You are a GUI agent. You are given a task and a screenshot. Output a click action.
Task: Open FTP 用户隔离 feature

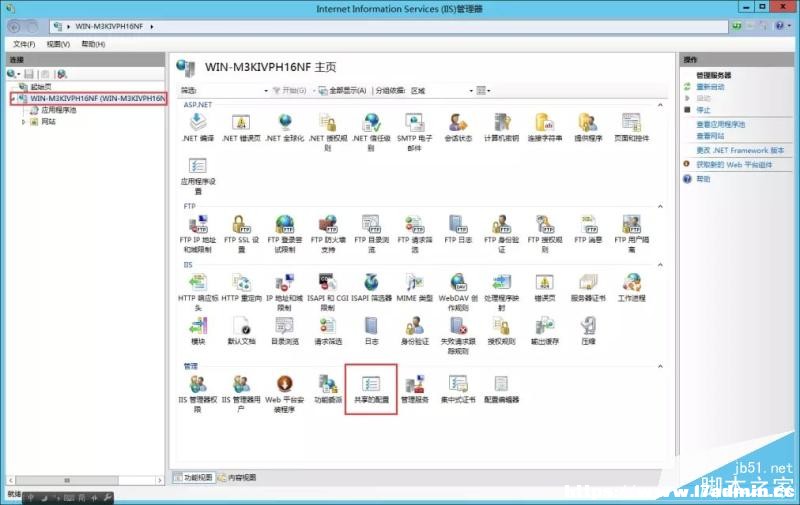point(632,234)
